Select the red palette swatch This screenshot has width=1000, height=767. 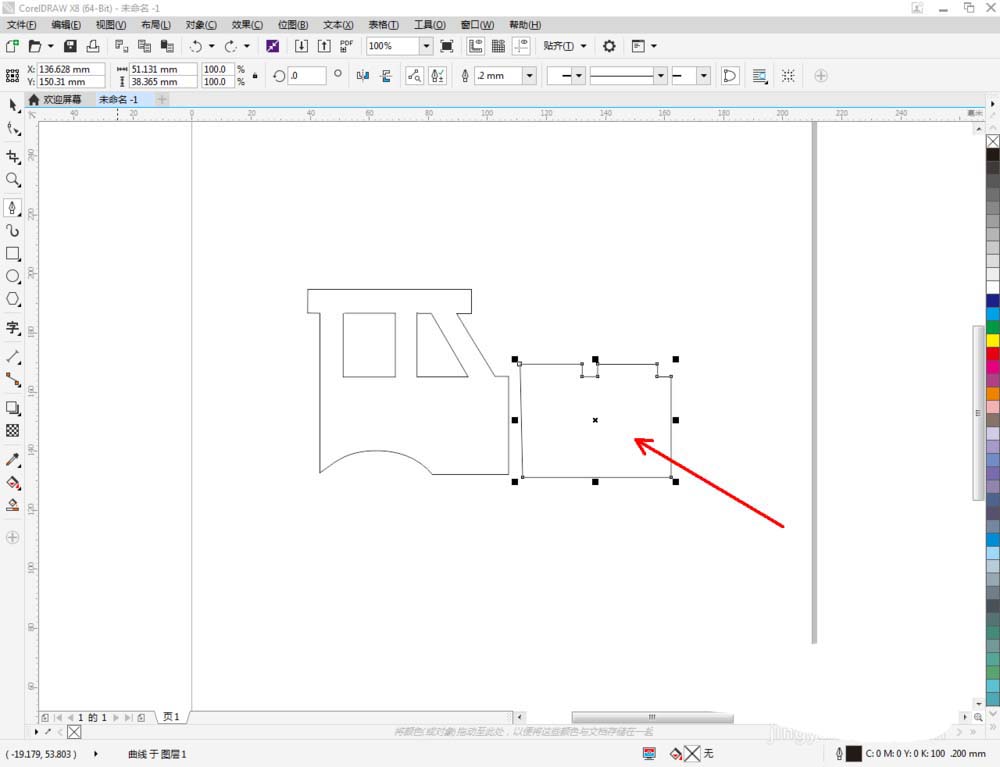coord(993,354)
